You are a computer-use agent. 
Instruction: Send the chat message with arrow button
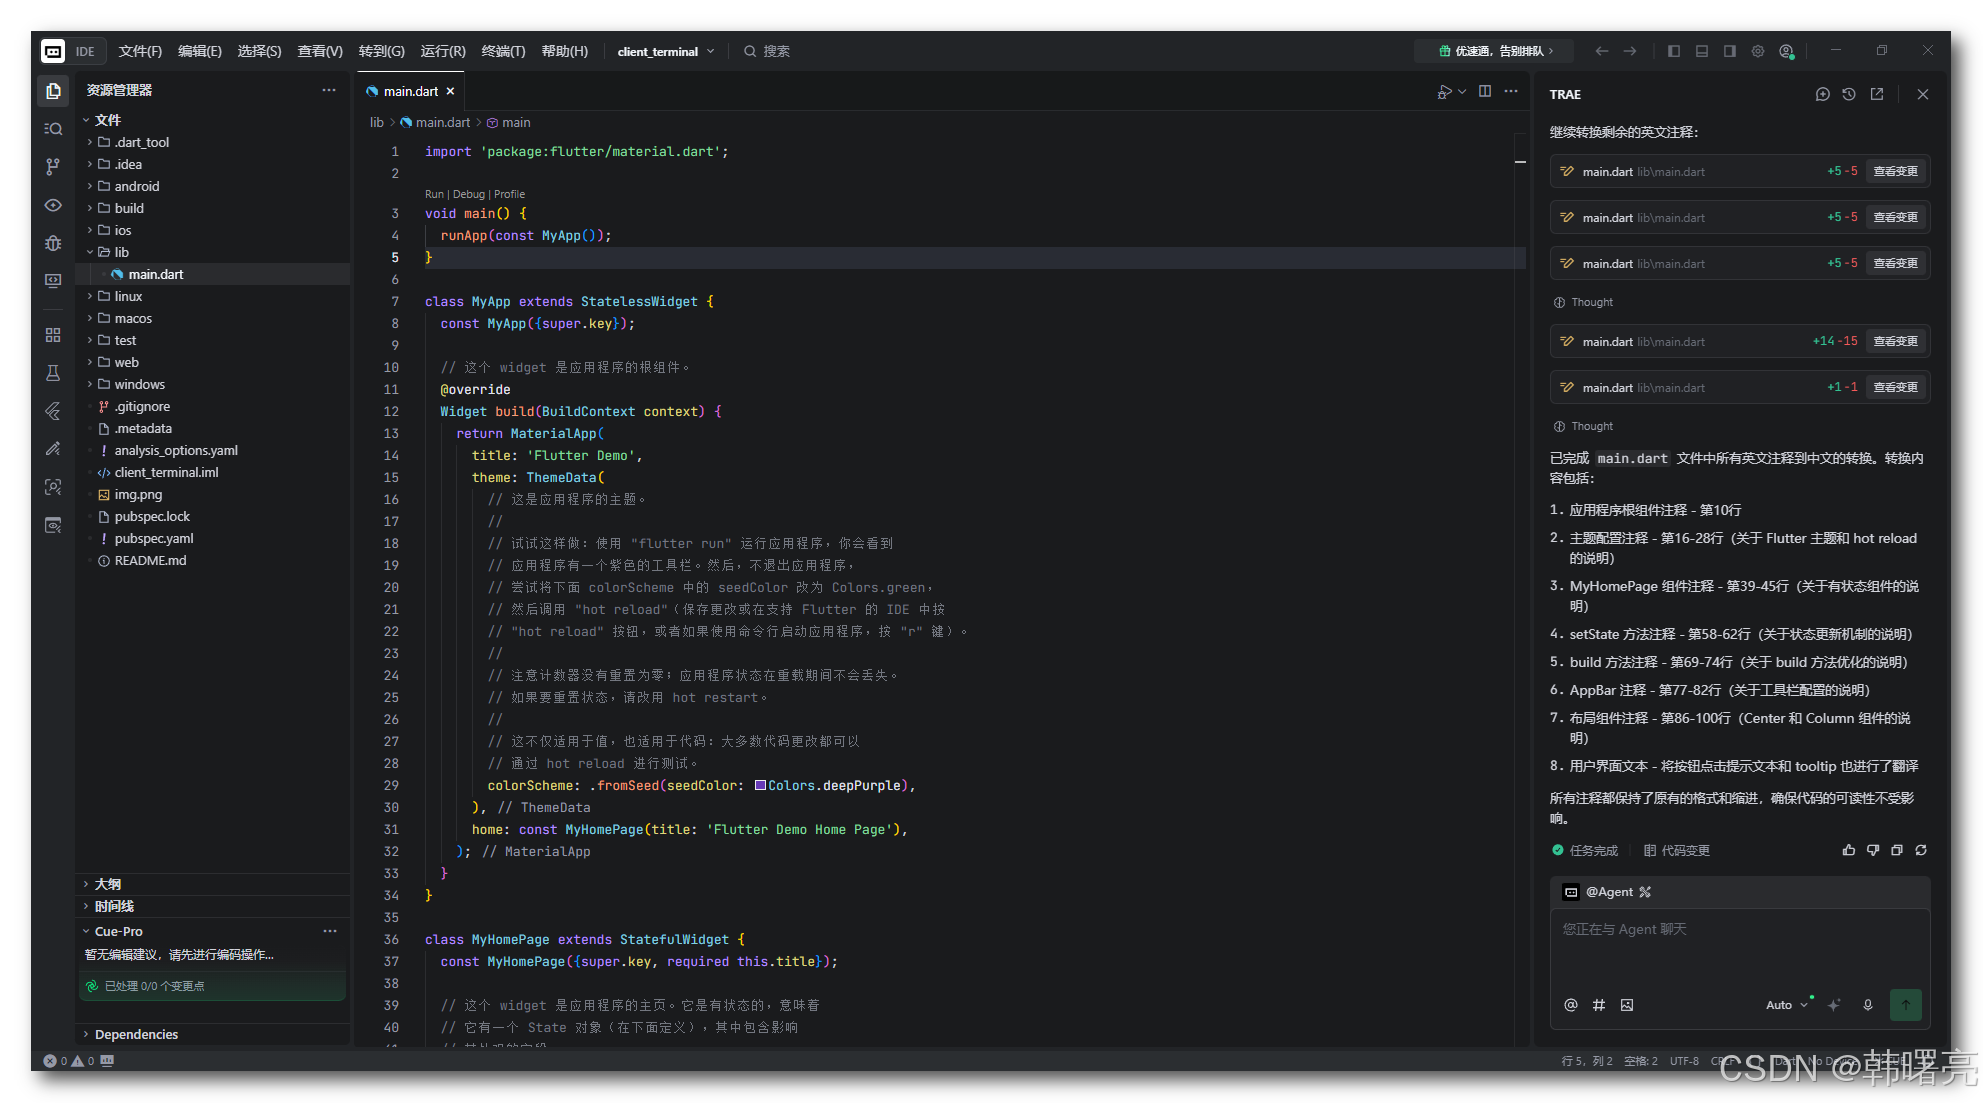(x=1906, y=1005)
